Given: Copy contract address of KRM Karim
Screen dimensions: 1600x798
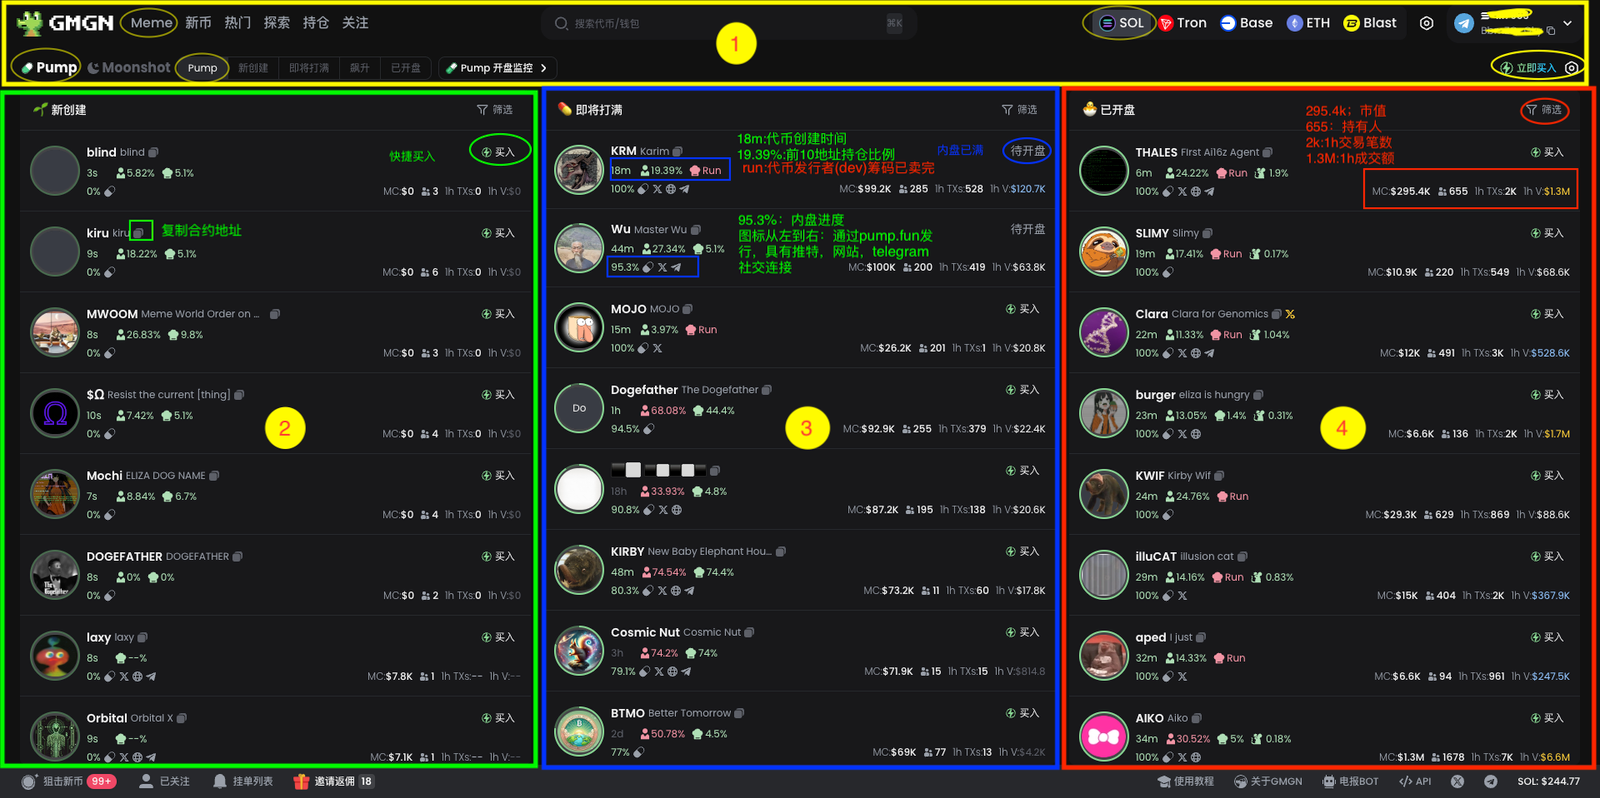Looking at the screenshot, I should pos(677,152).
